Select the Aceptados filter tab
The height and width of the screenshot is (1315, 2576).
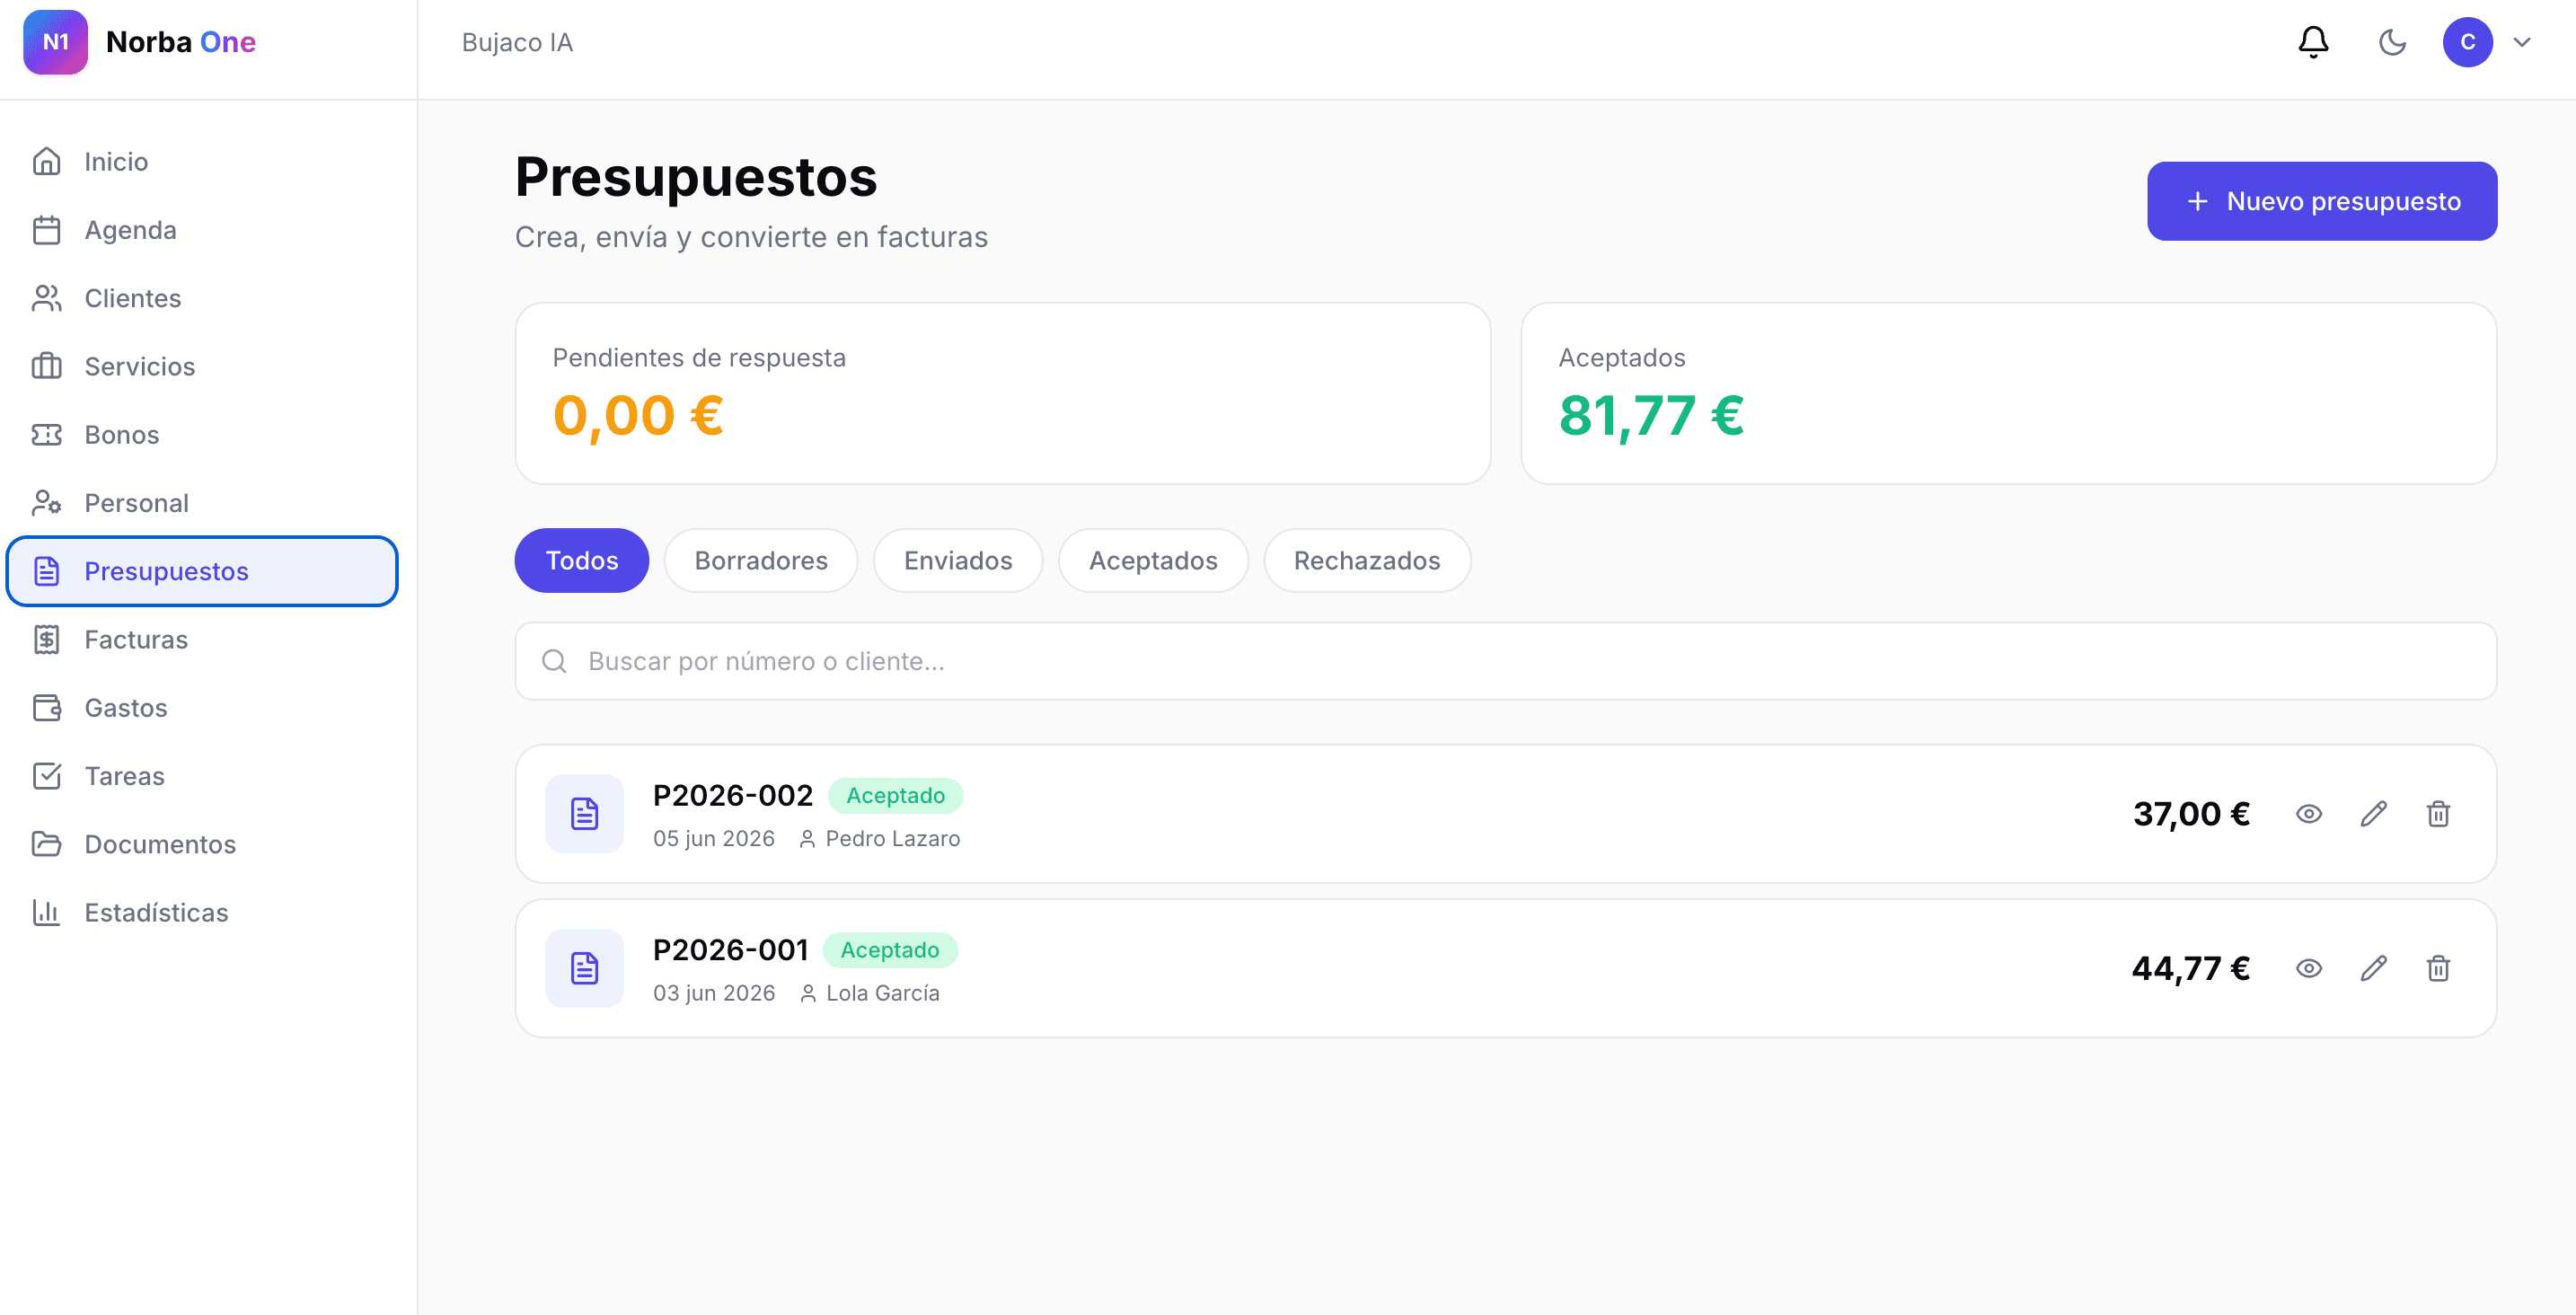pyautogui.click(x=1153, y=560)
